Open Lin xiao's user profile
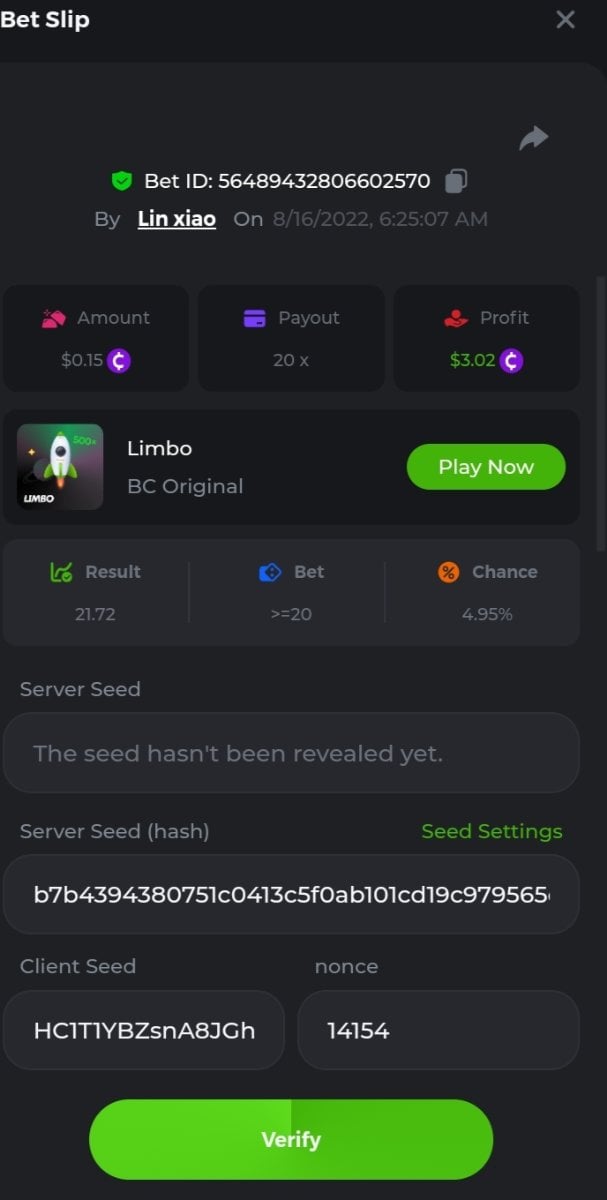Viewport: 607px width, 1200px height. click(x=177, y=219)
